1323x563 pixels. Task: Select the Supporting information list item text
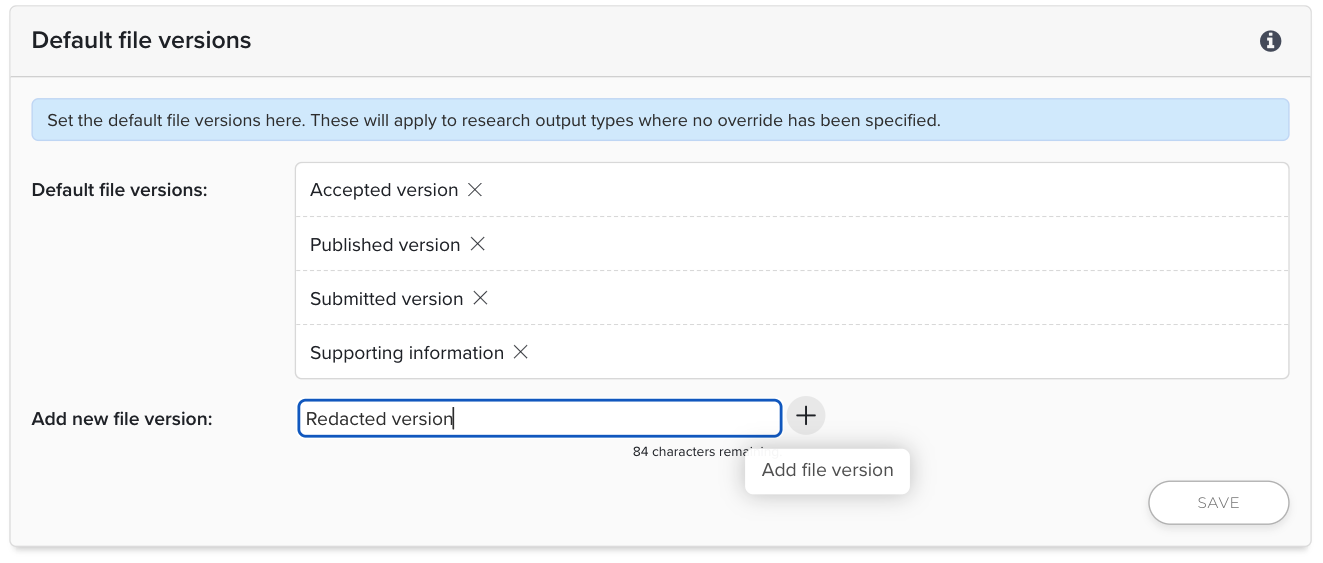(407, 353)
